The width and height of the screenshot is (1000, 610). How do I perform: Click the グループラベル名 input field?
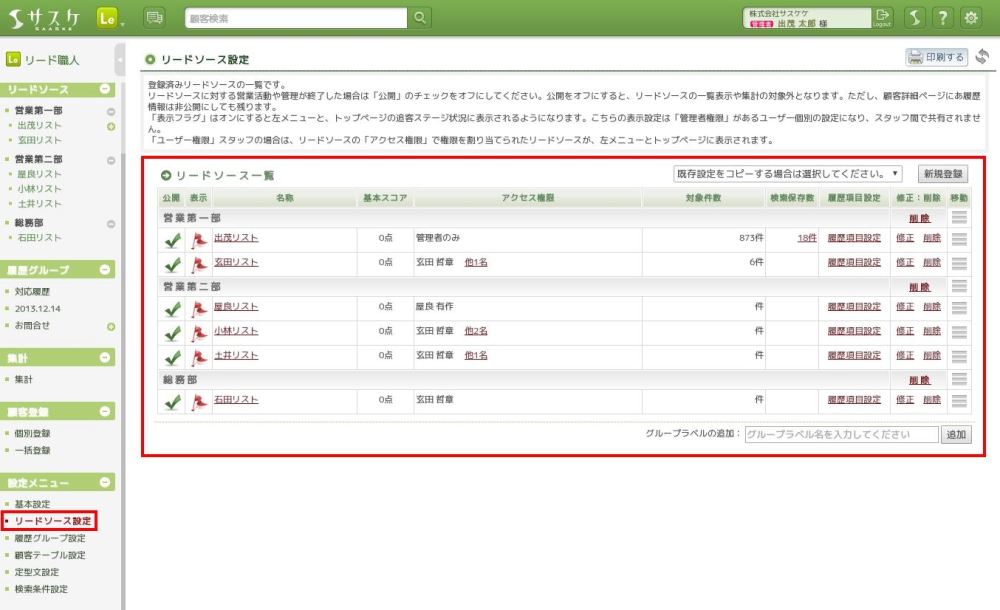(x=841, y=435)
